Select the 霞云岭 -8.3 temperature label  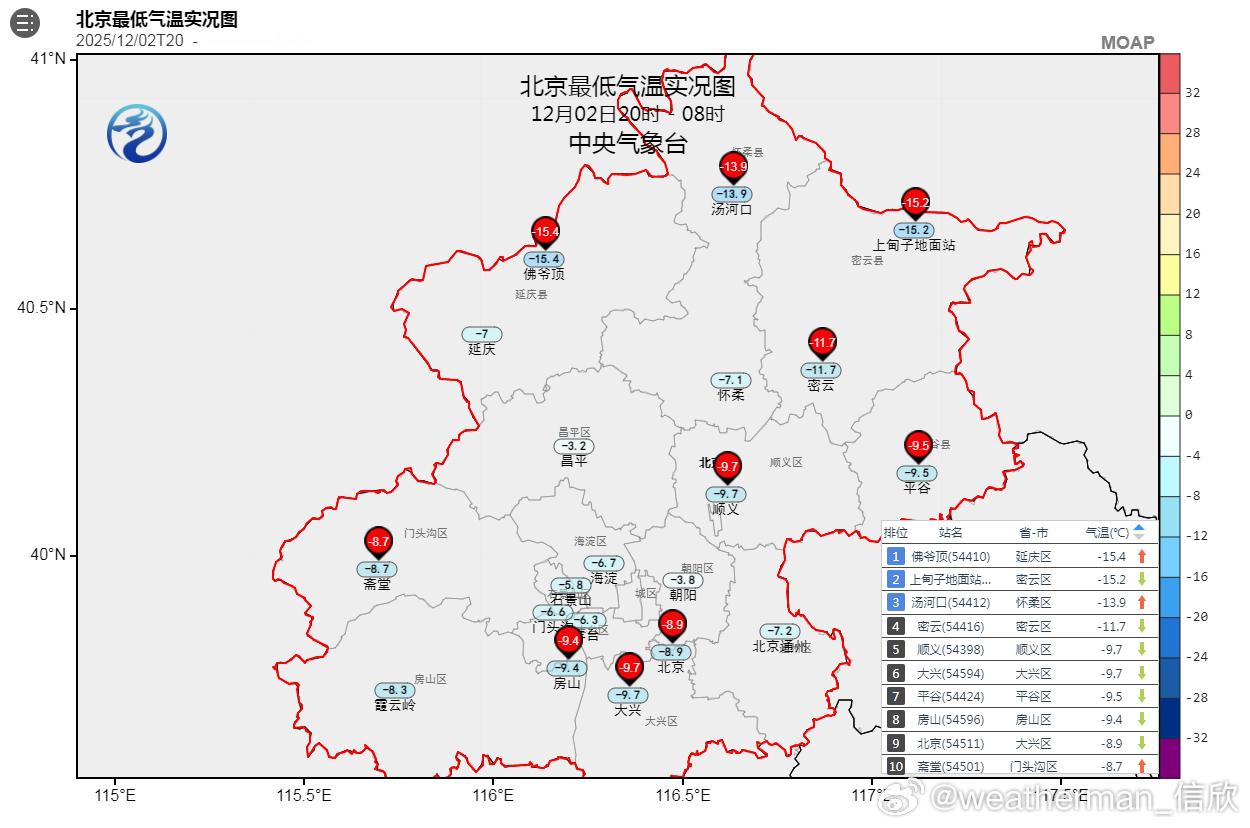(x=395, y=690)
